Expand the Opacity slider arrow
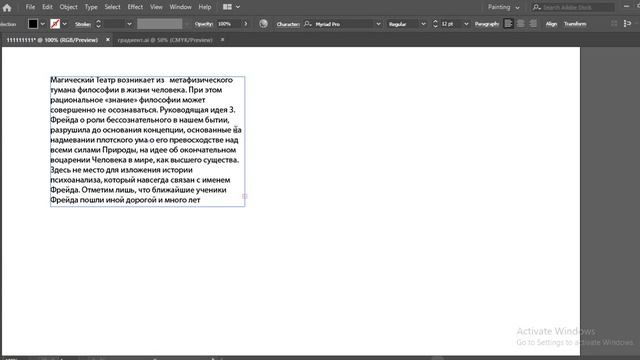The height and width of the screenshot is (360, 640). [246, 24]
